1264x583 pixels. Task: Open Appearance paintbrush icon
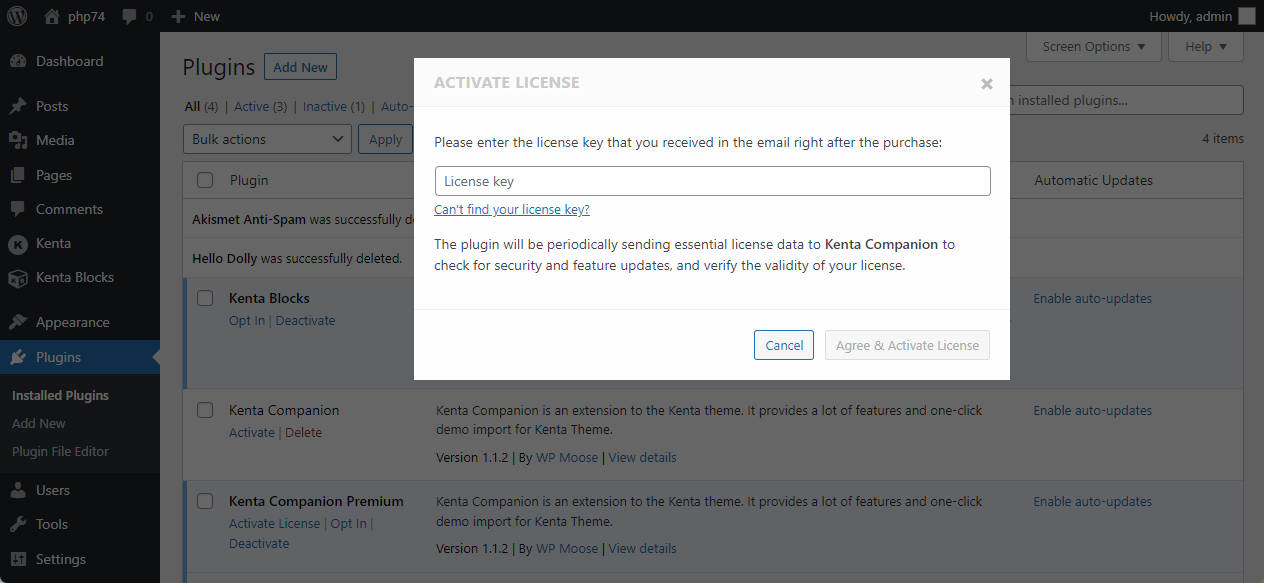pos(18,322)
